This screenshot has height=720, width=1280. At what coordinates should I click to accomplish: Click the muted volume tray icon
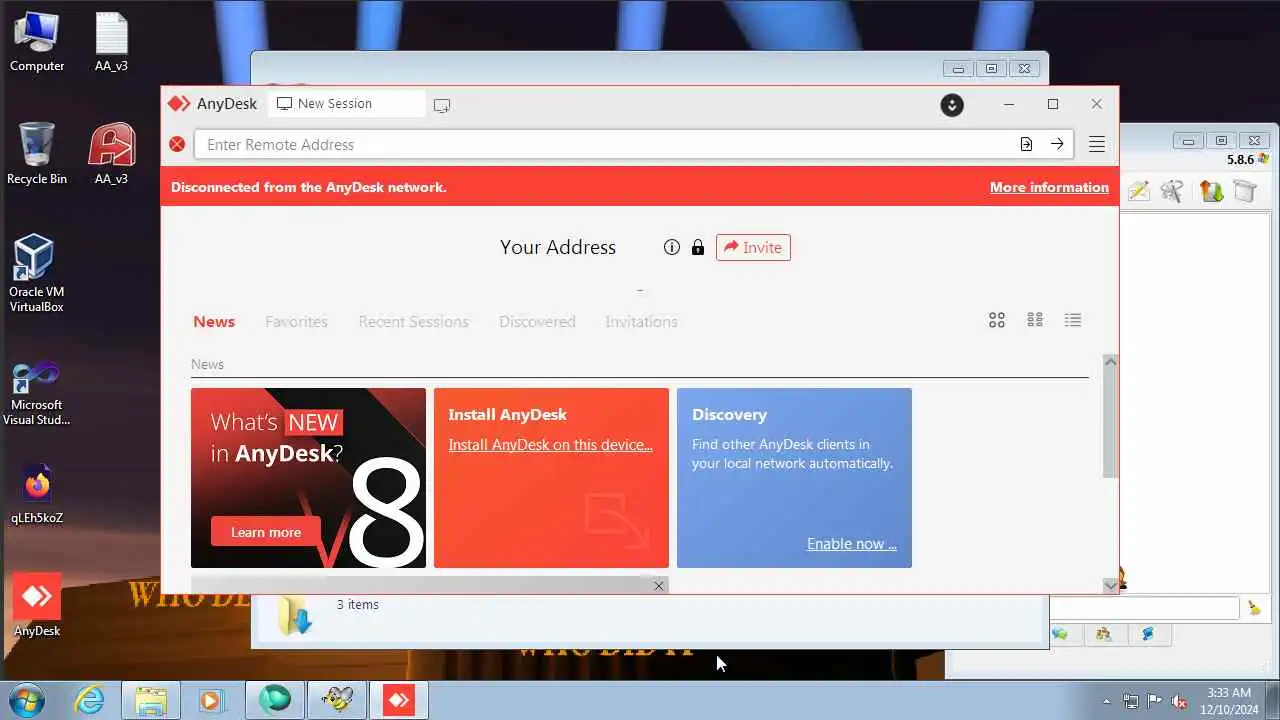(x=1180, y=701)
